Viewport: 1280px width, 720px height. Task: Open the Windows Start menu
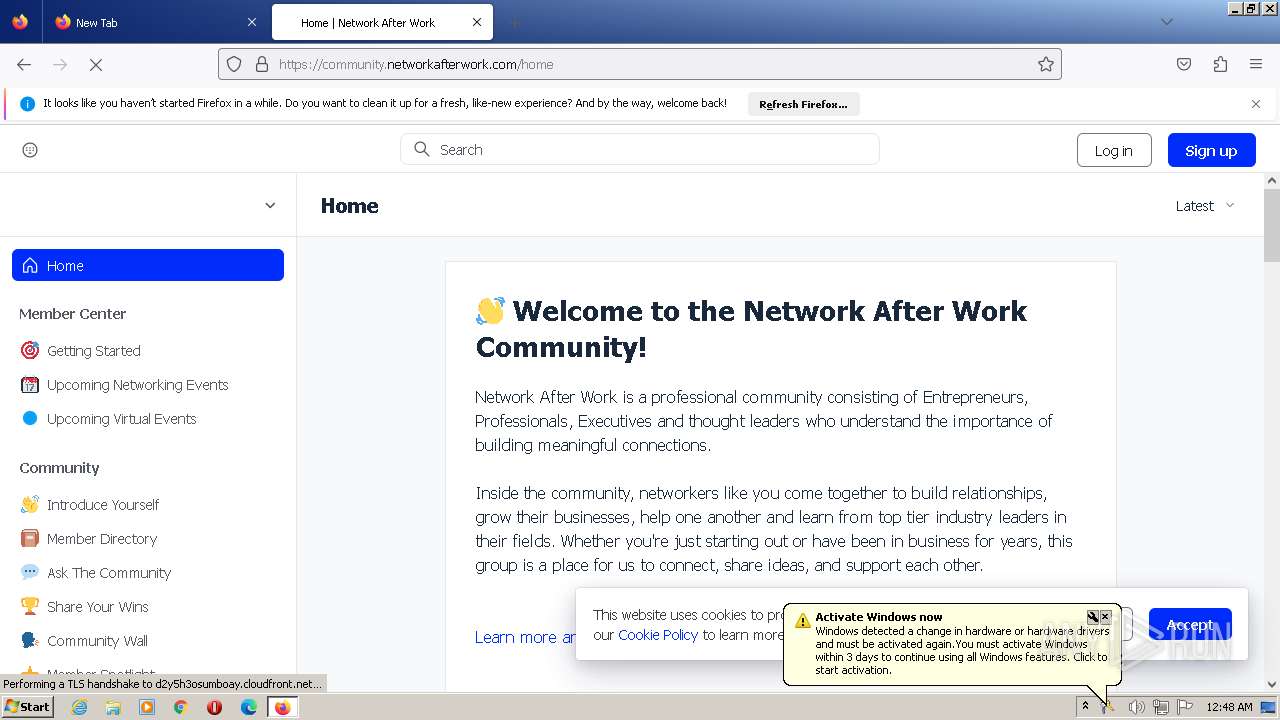coord(28,707)
